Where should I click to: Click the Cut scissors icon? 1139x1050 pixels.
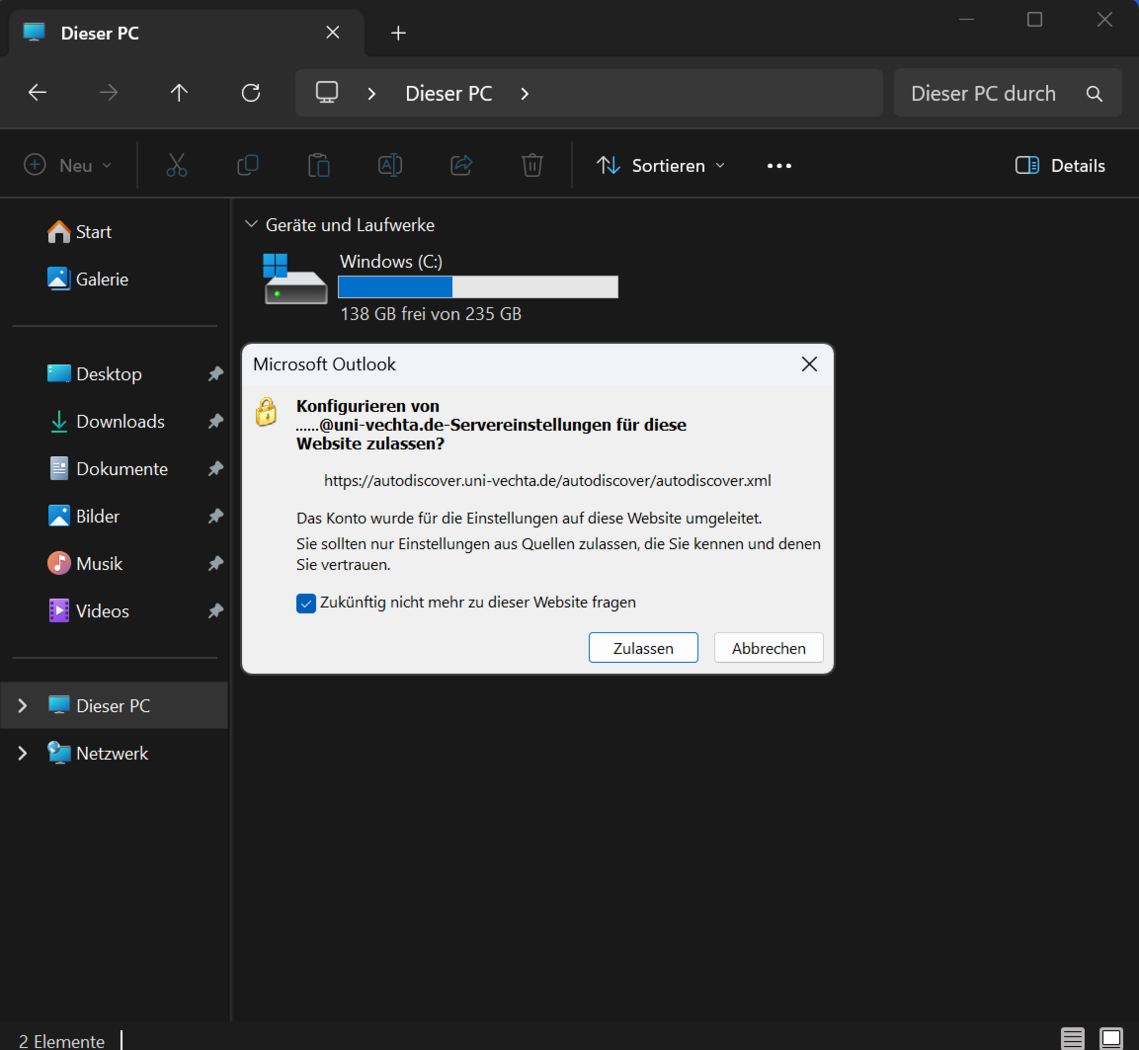point(177,166)
